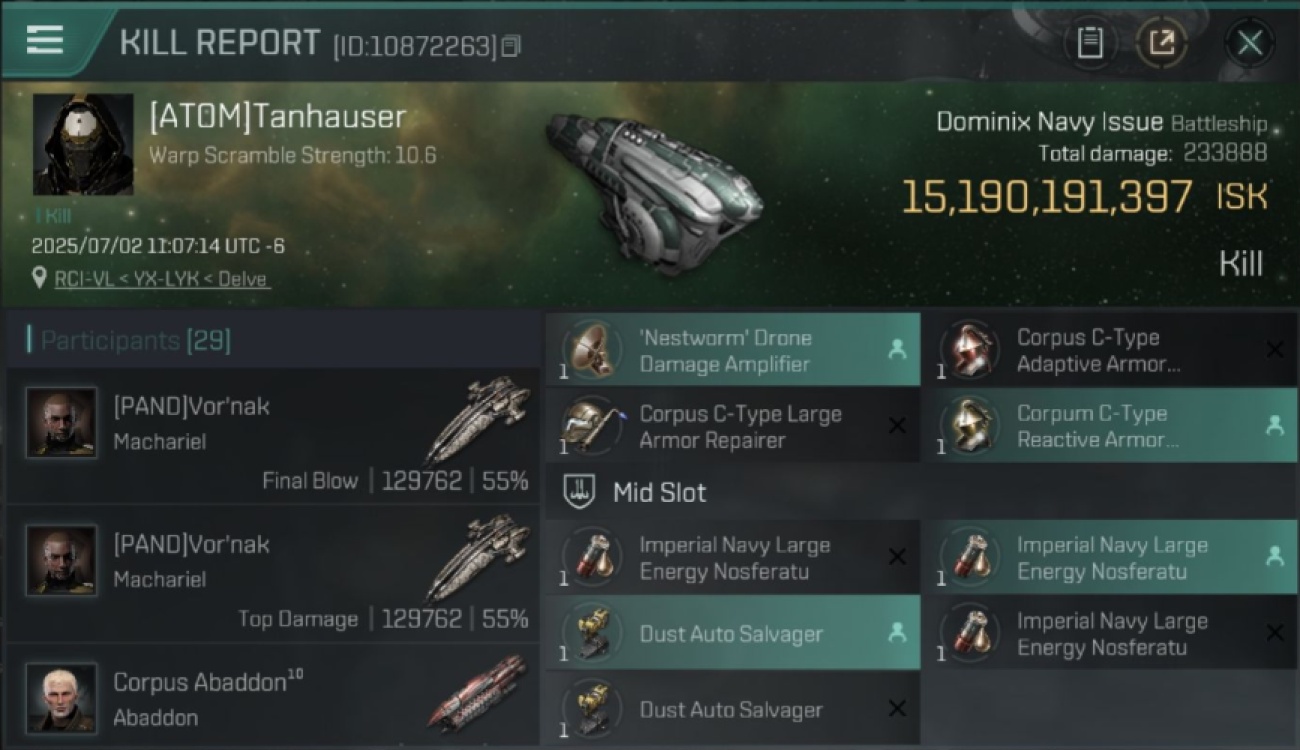Select Corpus C-Type Large Armor Repairer icon
This screenshot has width=1300, height=750.
point(592,426)
